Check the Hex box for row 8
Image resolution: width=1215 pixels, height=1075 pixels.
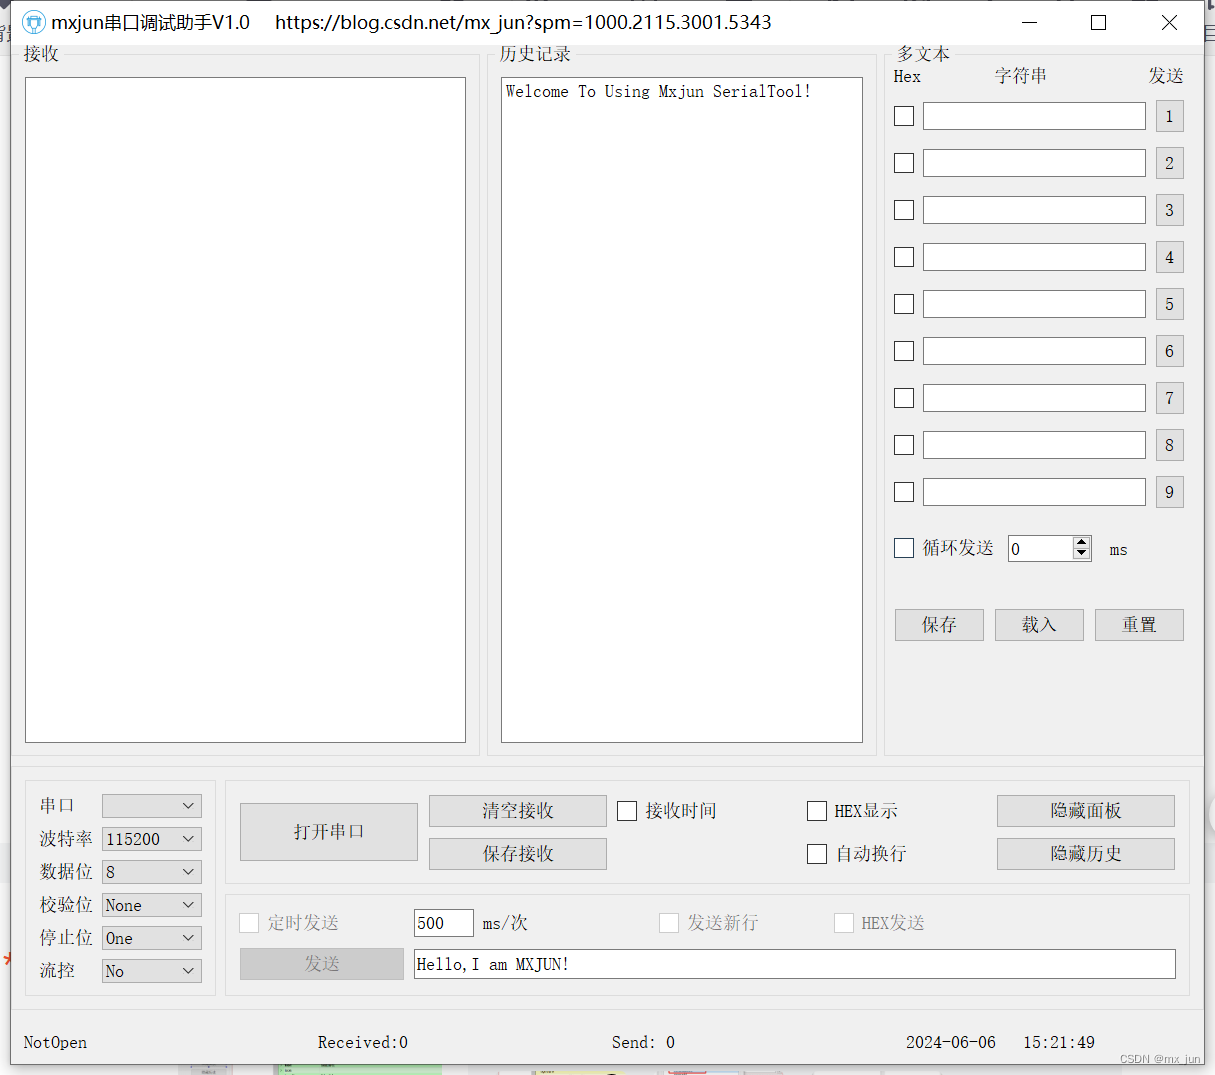coord(904,445)
